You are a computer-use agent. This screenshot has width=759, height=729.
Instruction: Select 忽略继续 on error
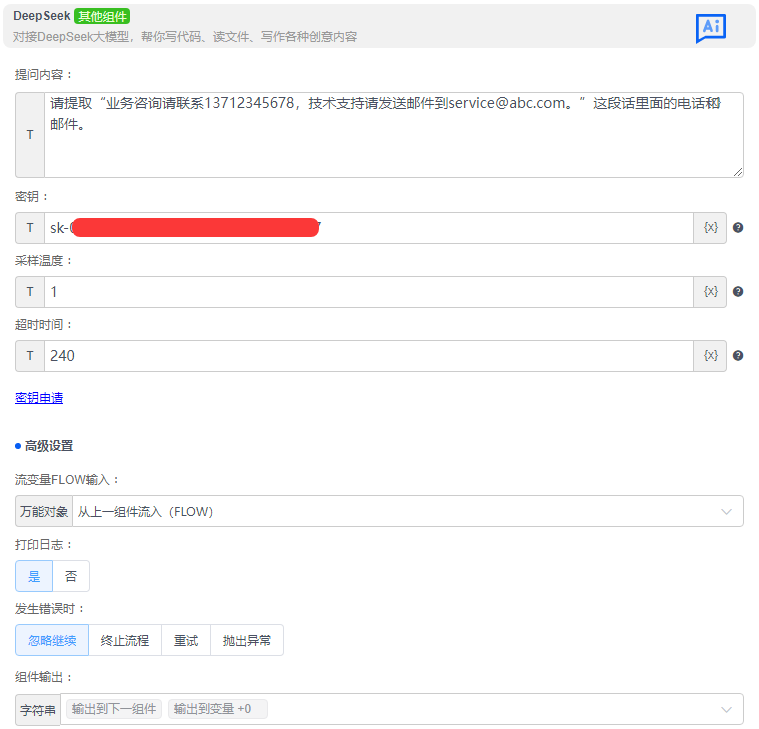(x=52, y=640)
